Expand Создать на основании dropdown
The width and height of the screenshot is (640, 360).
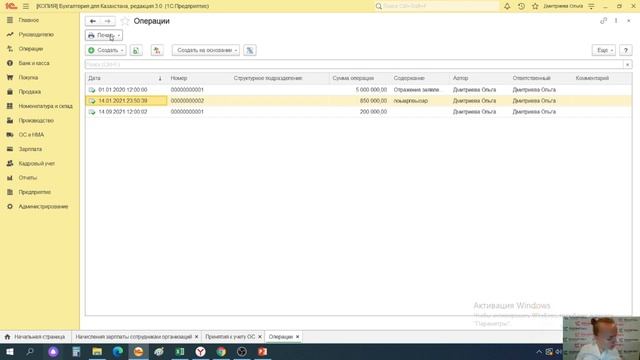pyautogui.click(x=206, y=50)
